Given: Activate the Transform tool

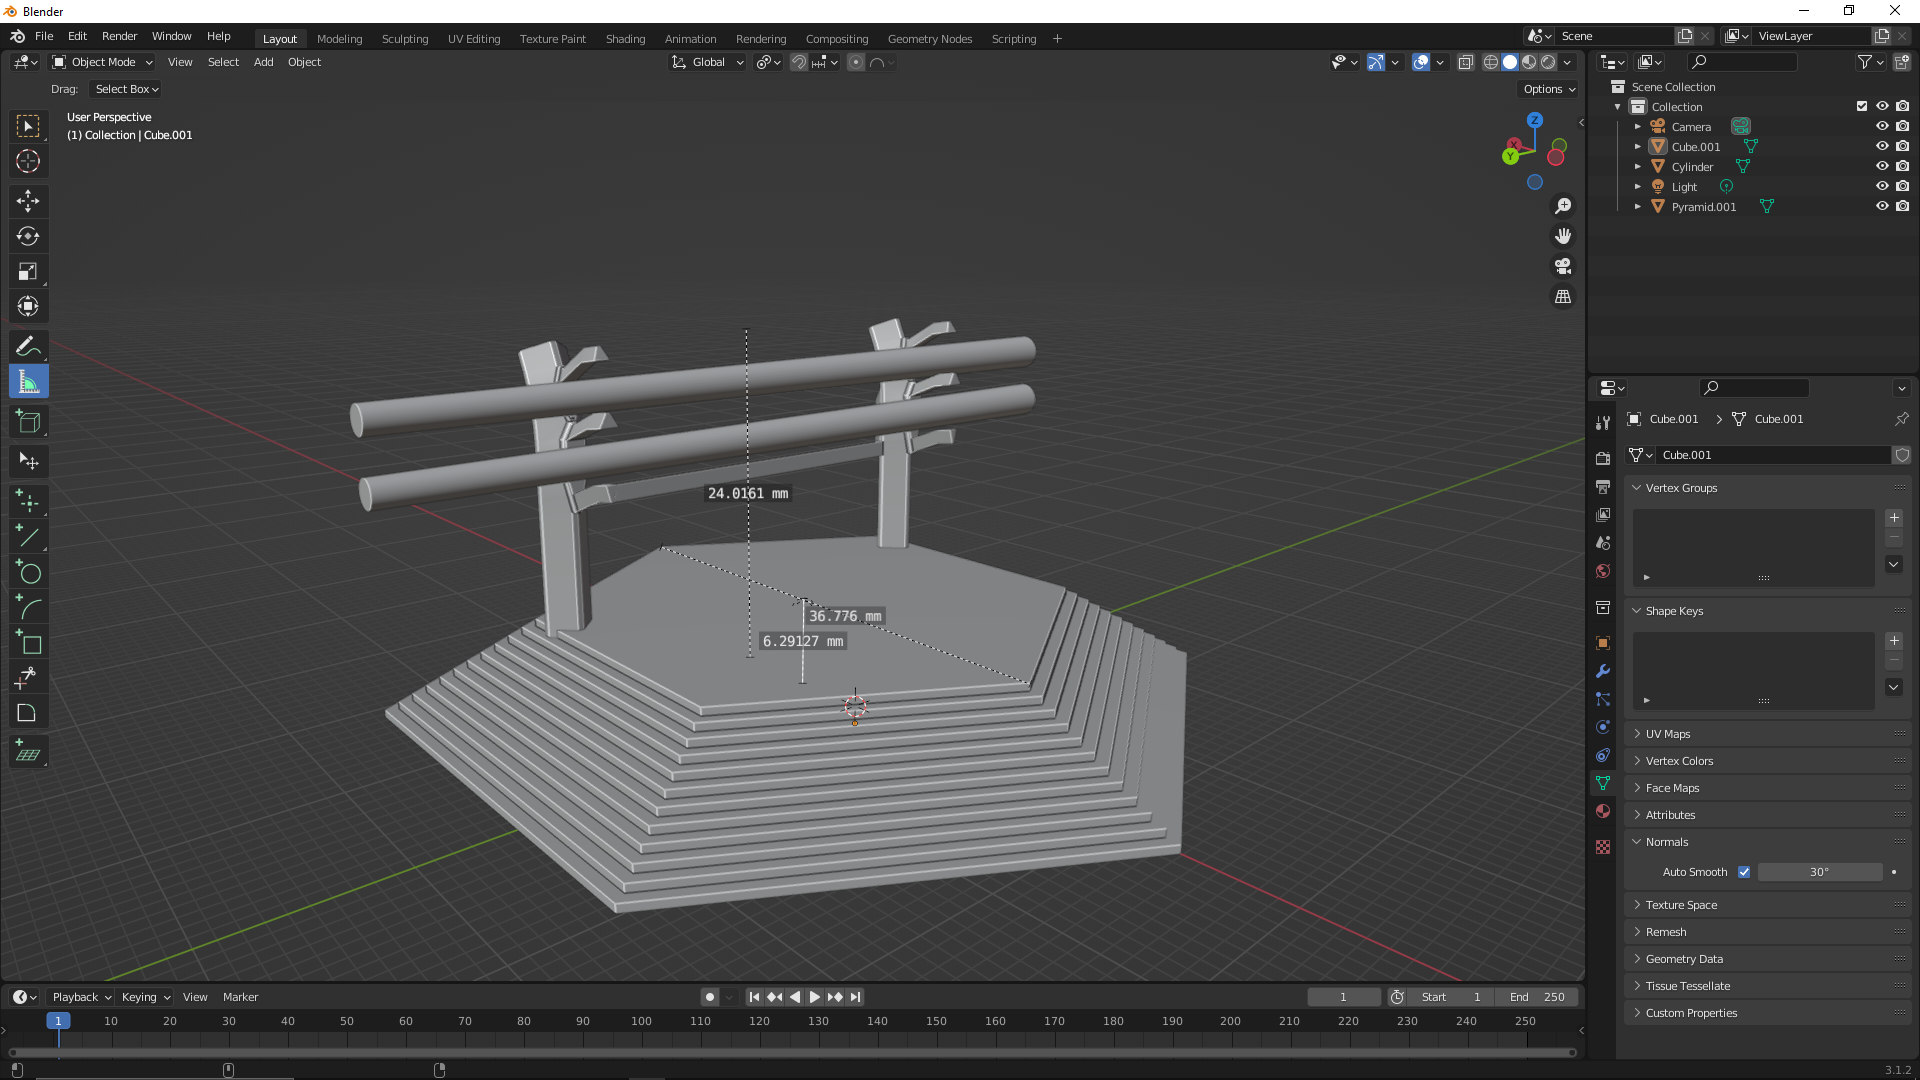Looking at the screenshot, I should [x=28, y=306].
